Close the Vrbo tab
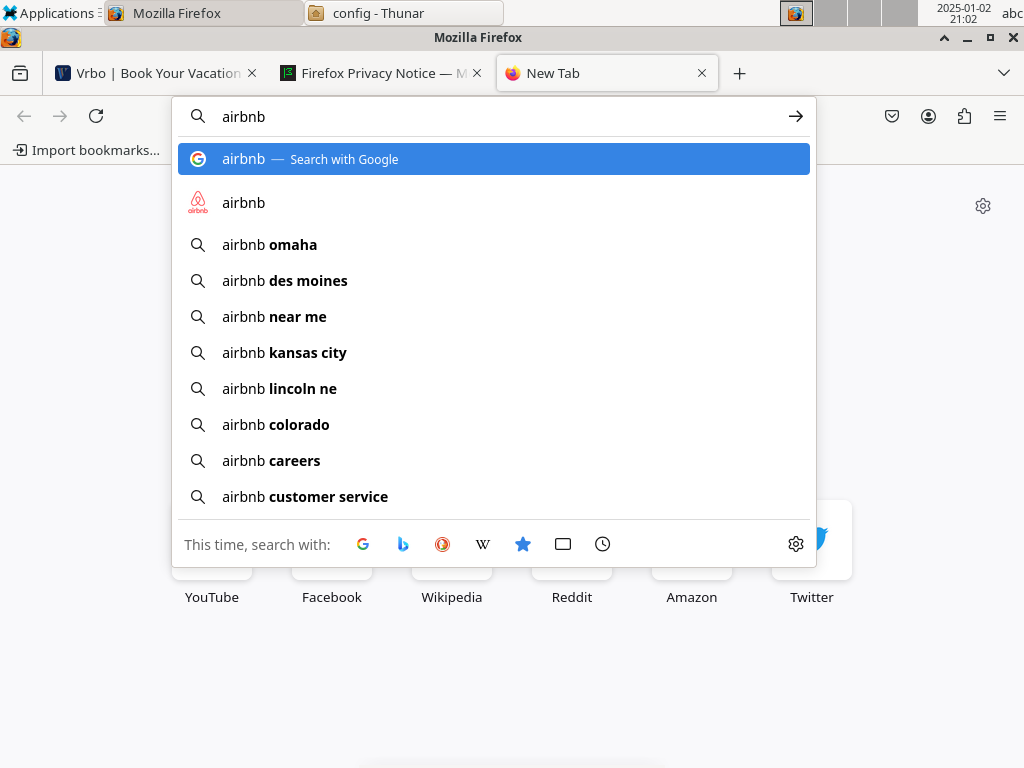Image resolution: width=1024 pixels, height=768 pixels. (252, 73)
